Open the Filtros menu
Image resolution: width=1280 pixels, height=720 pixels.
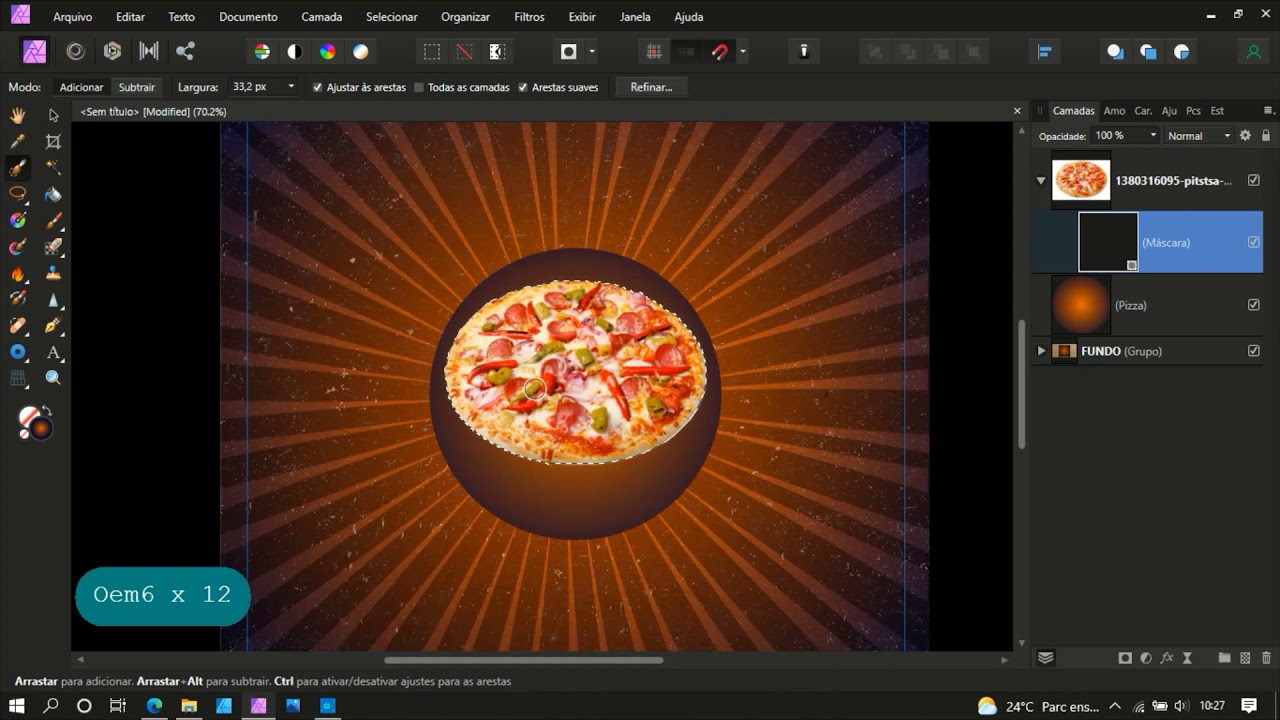pos(529,17)
